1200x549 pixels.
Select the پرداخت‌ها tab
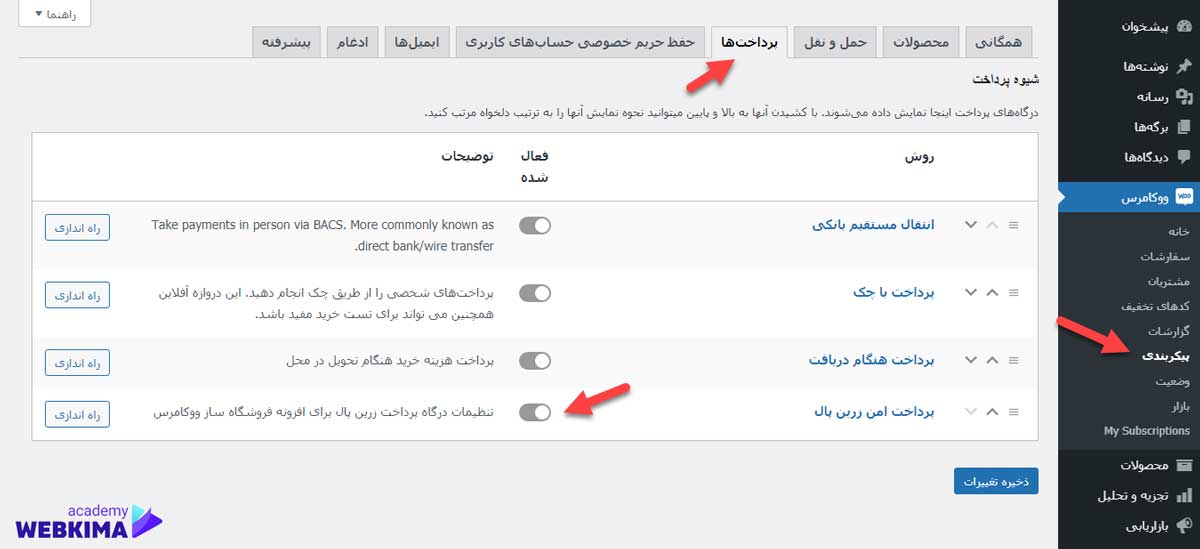click(749, 42)
